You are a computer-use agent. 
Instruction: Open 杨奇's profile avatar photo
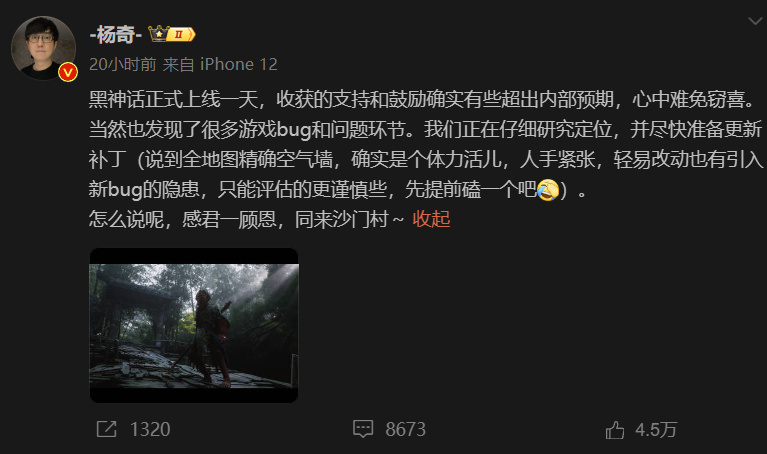coord(43,48)
